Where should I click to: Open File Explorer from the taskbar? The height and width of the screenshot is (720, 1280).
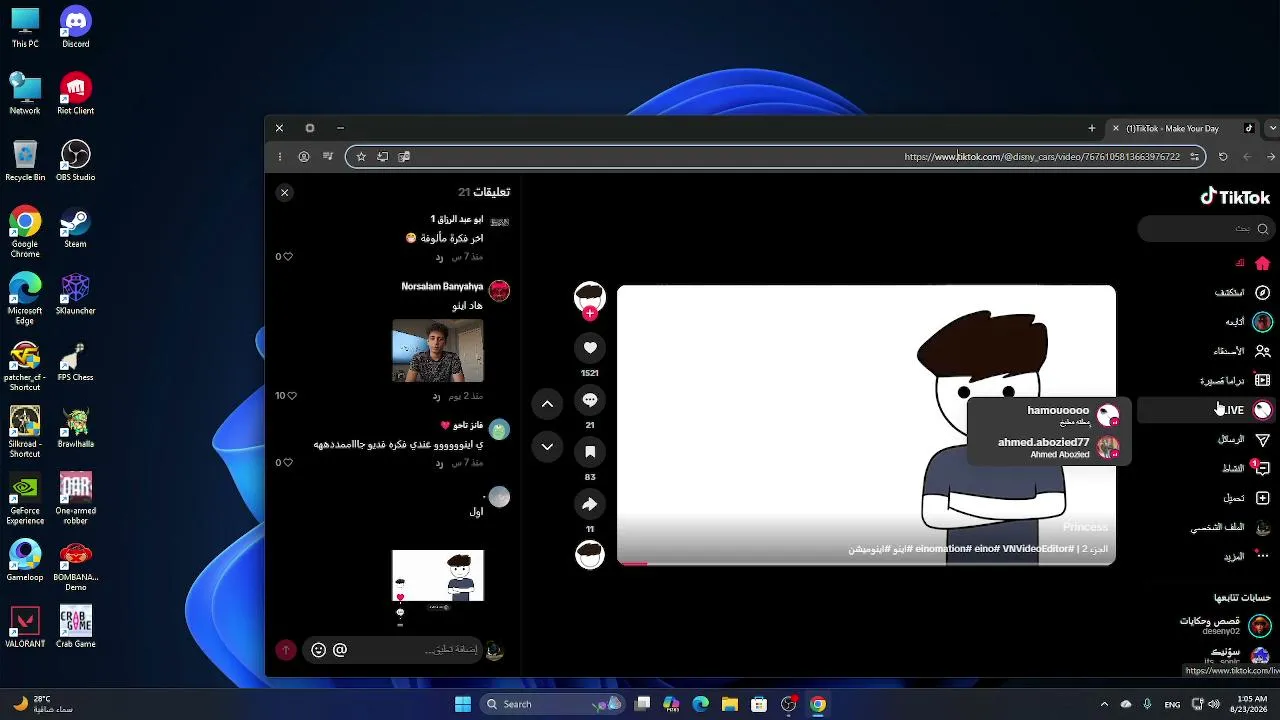[x=730, y=704]
